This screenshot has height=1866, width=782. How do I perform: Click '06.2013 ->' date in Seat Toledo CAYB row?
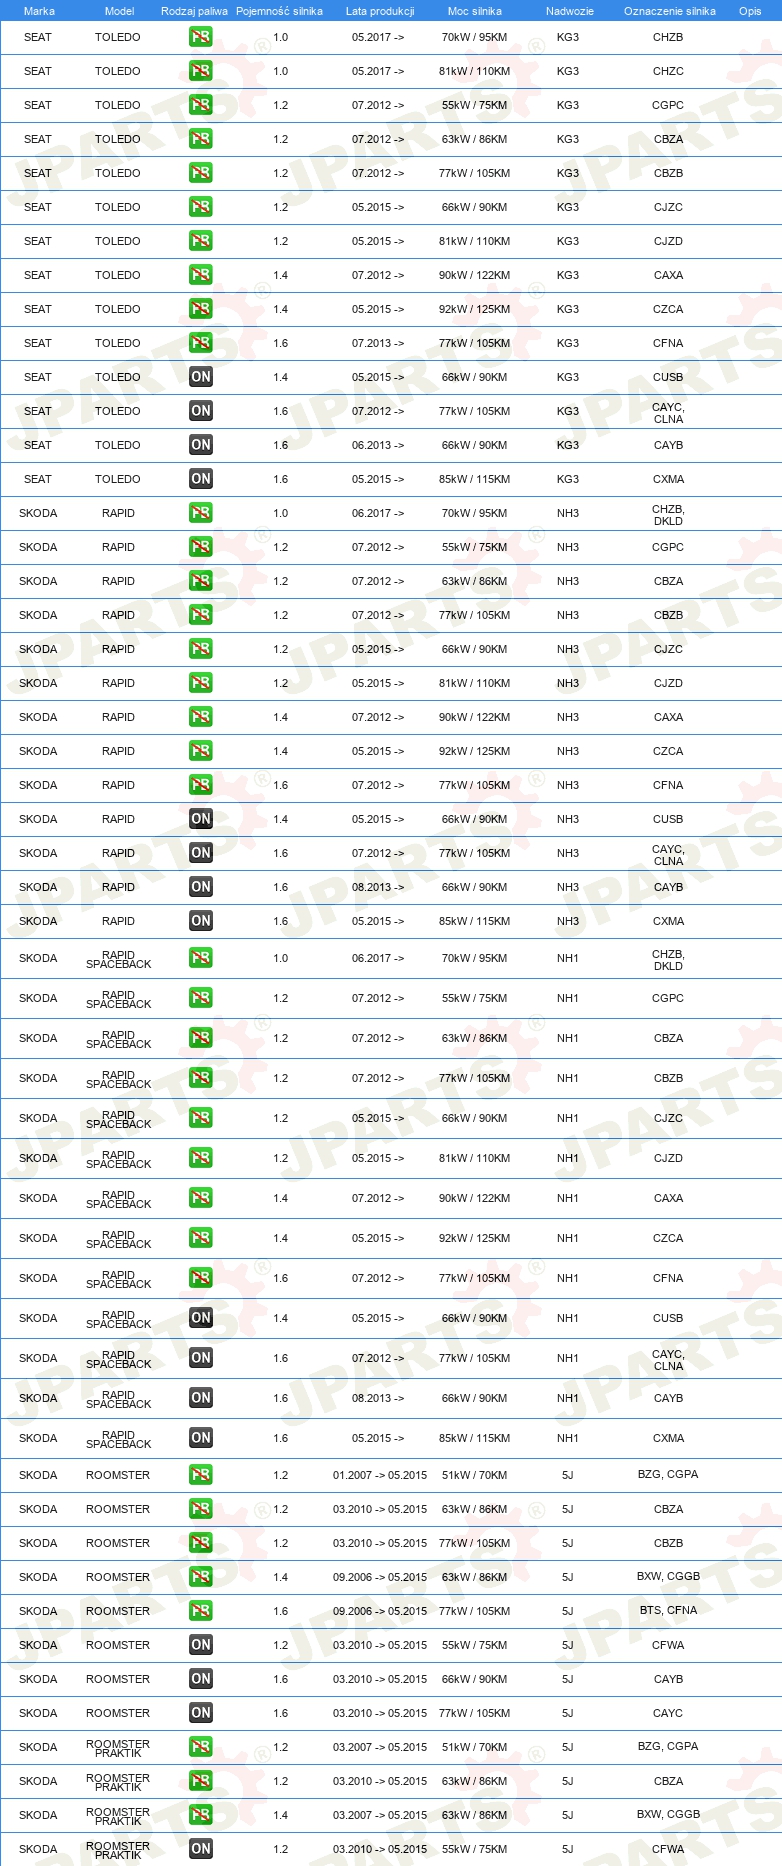378,445
